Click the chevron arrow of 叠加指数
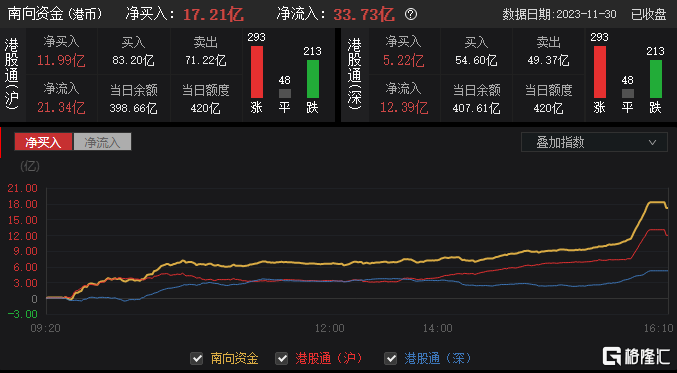Viewport: 677px width, 373px height. click(652, 142)
